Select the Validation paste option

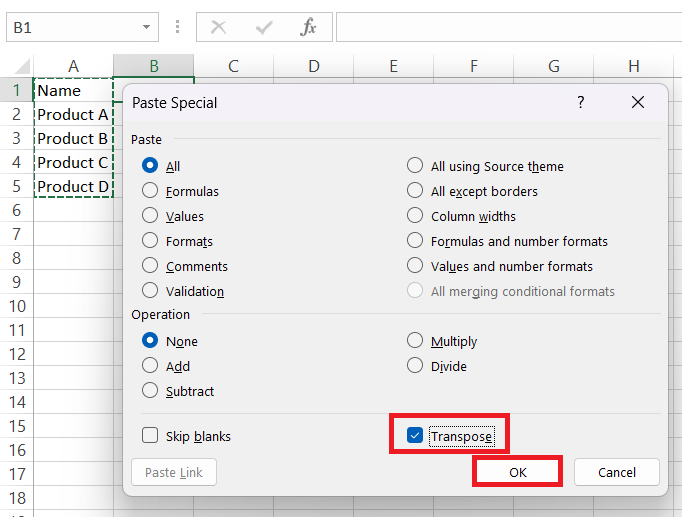(x=183, y=291)
